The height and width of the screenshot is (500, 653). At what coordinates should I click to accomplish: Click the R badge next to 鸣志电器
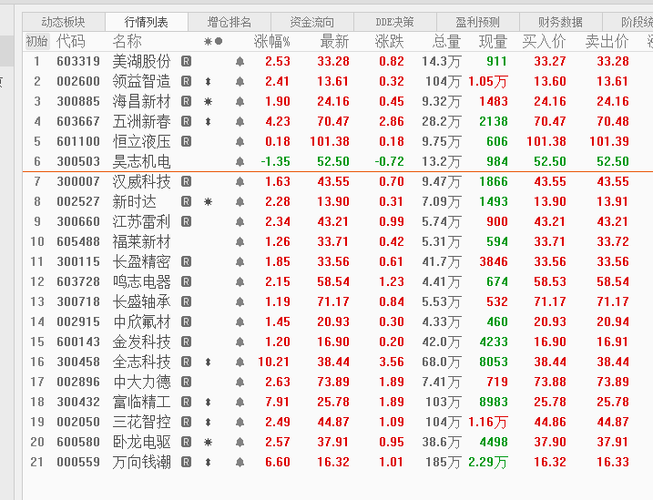(186, 282)
